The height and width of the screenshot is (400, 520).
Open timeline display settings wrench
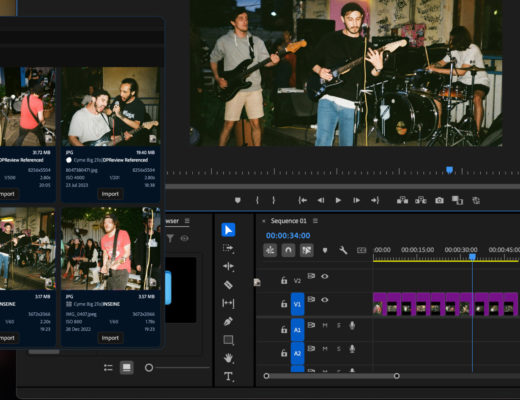tap(343, 250)
